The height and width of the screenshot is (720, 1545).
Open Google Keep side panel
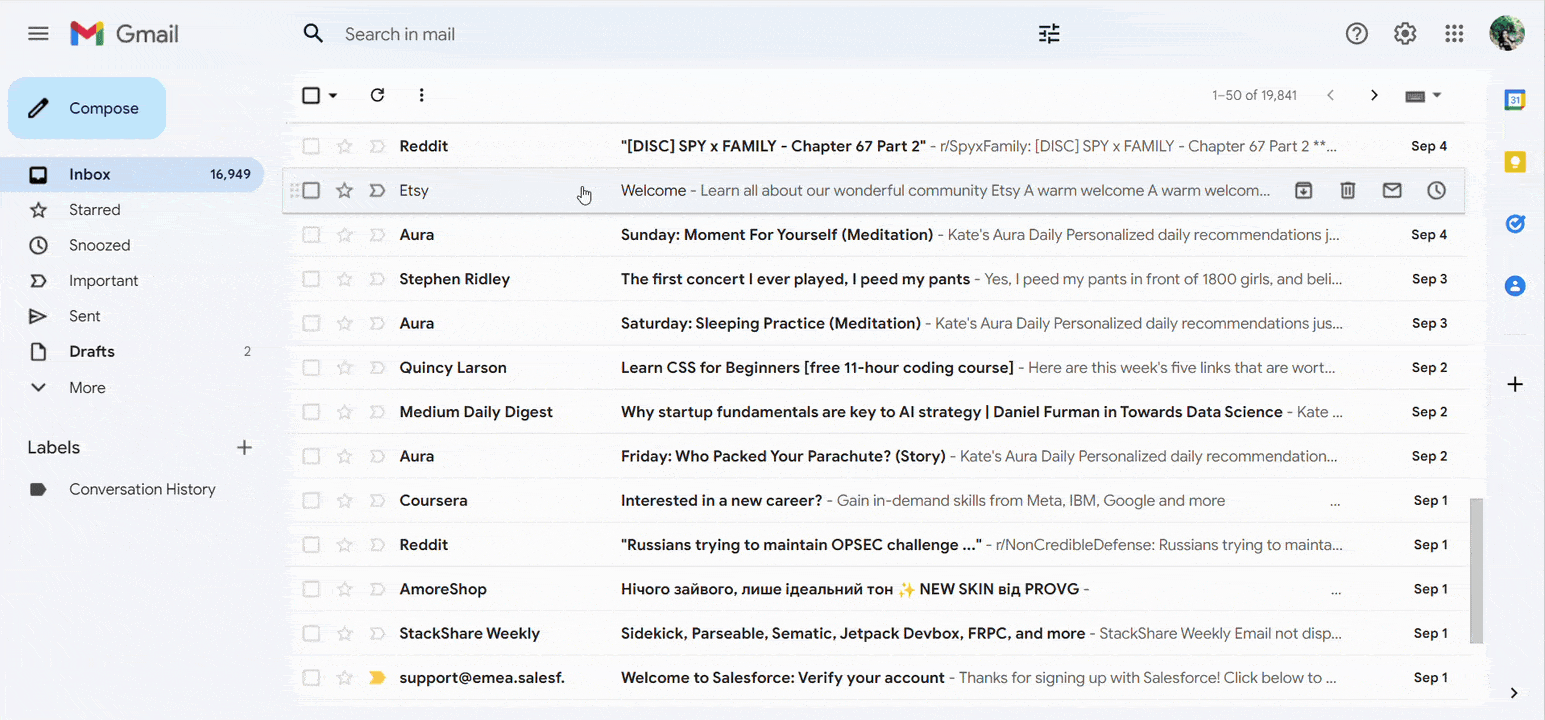point(1515,162)
